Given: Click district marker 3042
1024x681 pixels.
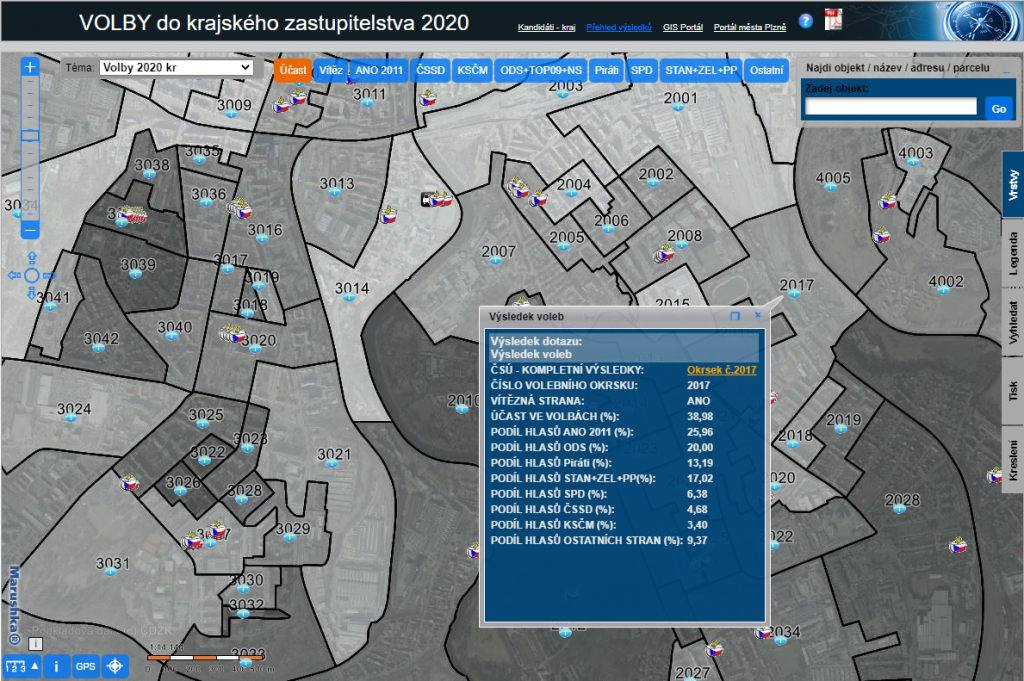Looking at the screenshot, I should (99, 347).
